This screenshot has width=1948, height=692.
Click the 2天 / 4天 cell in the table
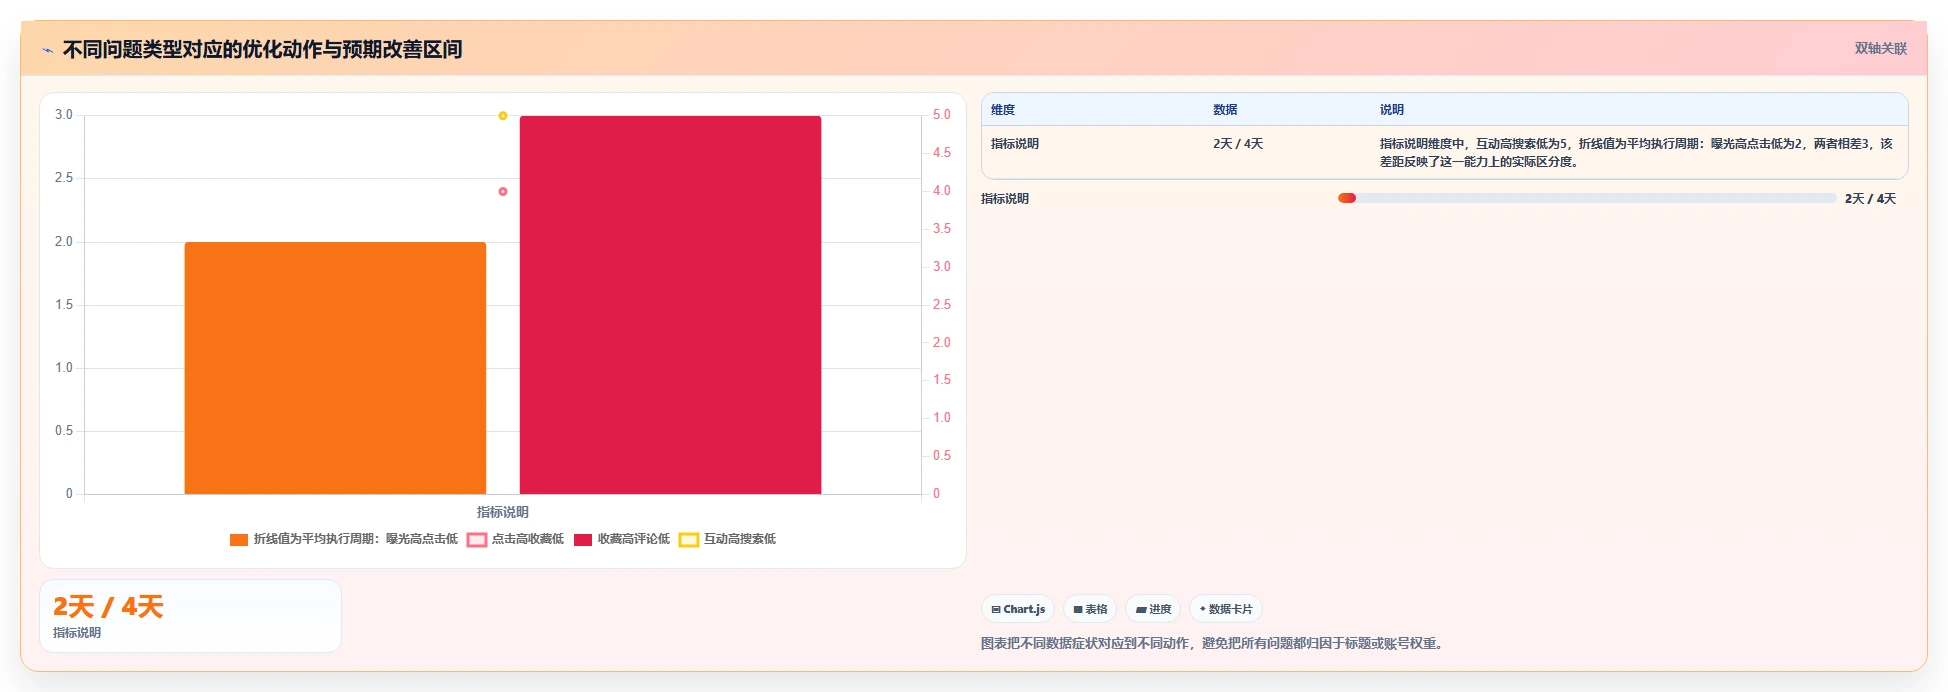click(1238, 144)
